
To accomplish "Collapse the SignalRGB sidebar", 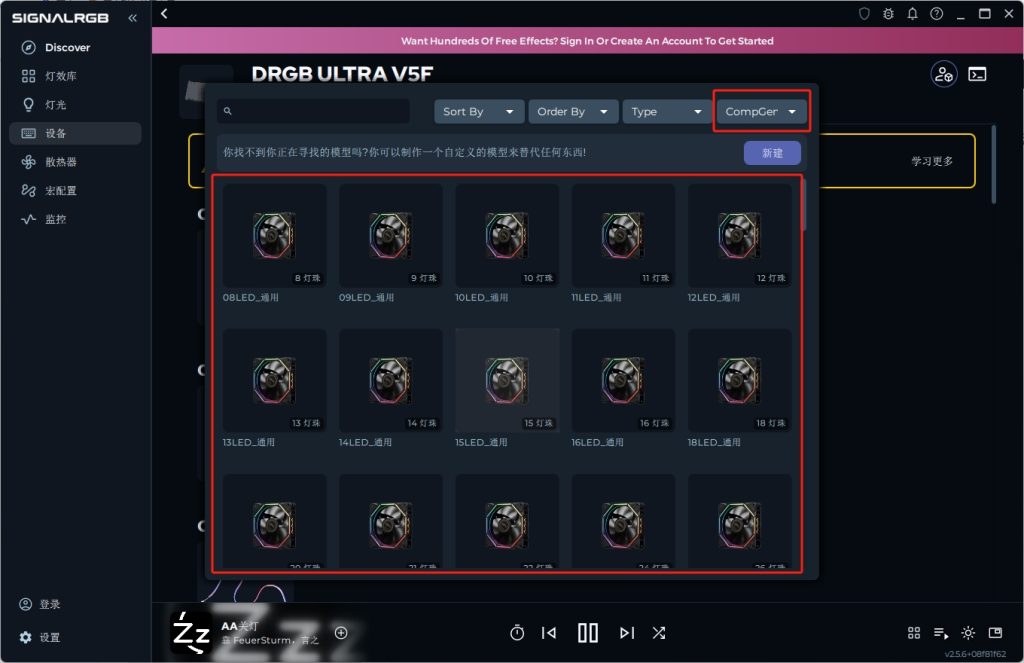I will (x=133, y=18).
